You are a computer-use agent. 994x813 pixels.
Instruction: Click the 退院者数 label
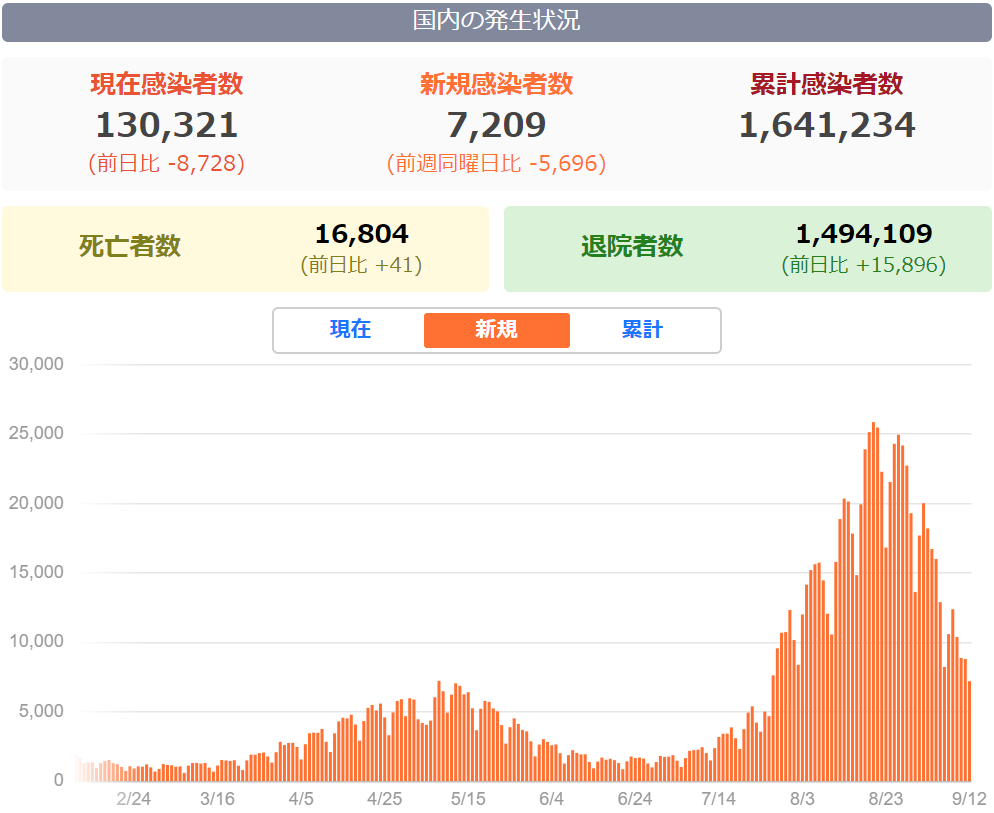click(x=632, y=246)
